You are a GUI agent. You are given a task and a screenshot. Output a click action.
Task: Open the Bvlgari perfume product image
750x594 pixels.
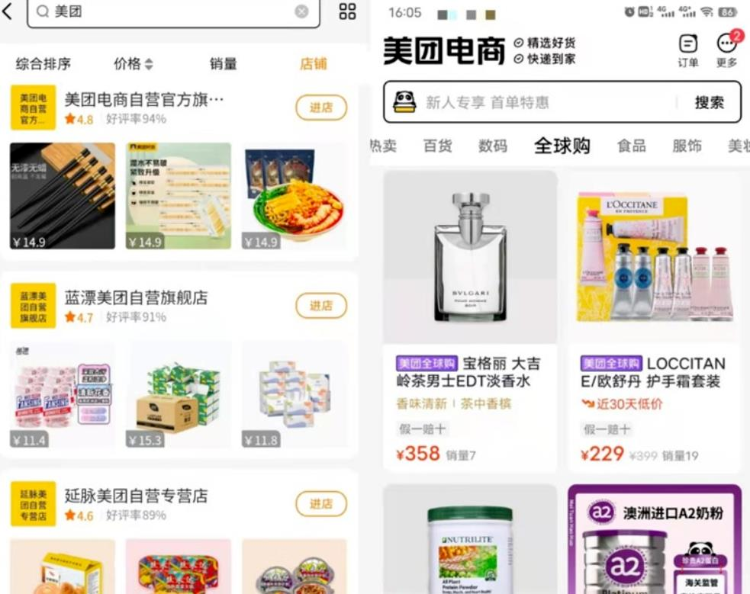click(470, 257)
